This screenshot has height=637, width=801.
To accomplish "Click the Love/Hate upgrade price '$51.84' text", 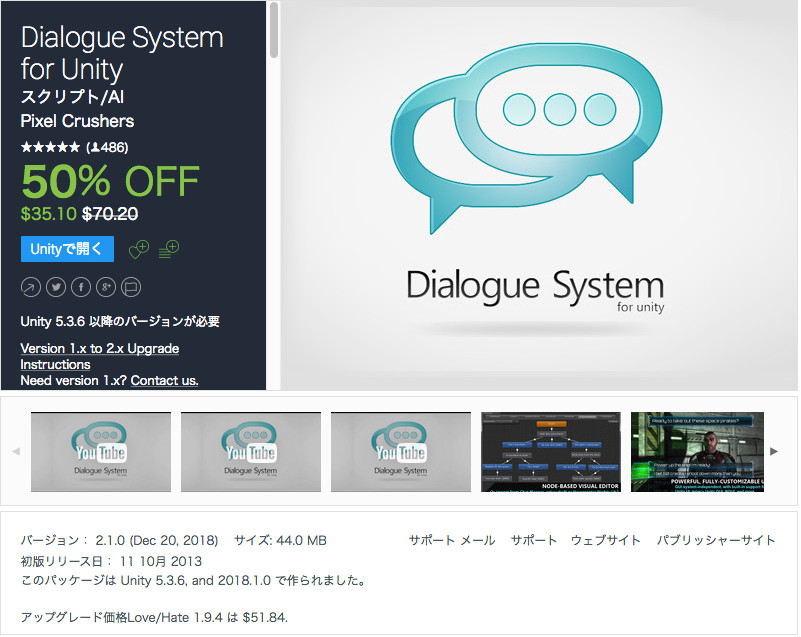I will coord(265,618).
